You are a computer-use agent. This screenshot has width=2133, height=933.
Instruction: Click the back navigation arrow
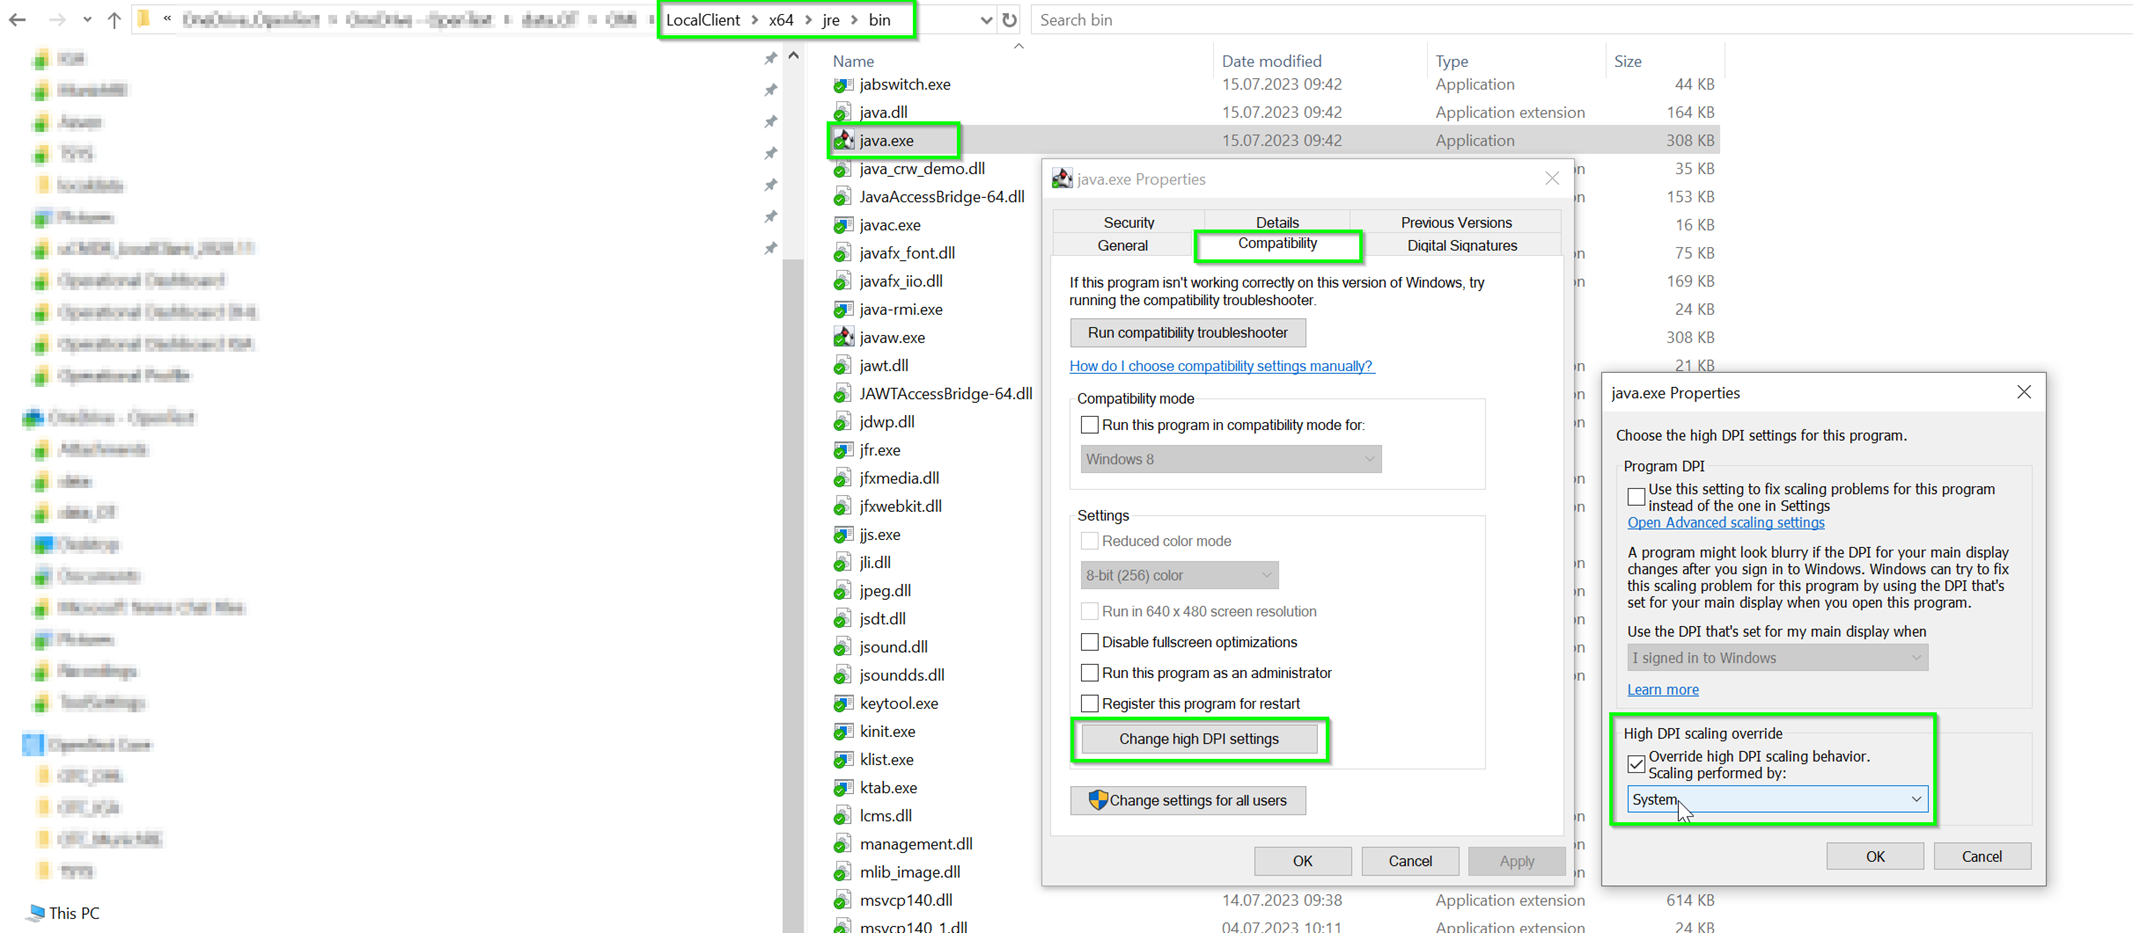(x=18, y=19)
